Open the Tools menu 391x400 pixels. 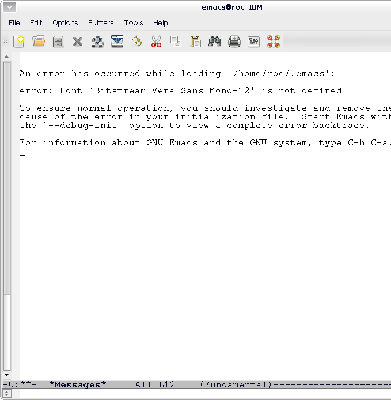[134, 23]
